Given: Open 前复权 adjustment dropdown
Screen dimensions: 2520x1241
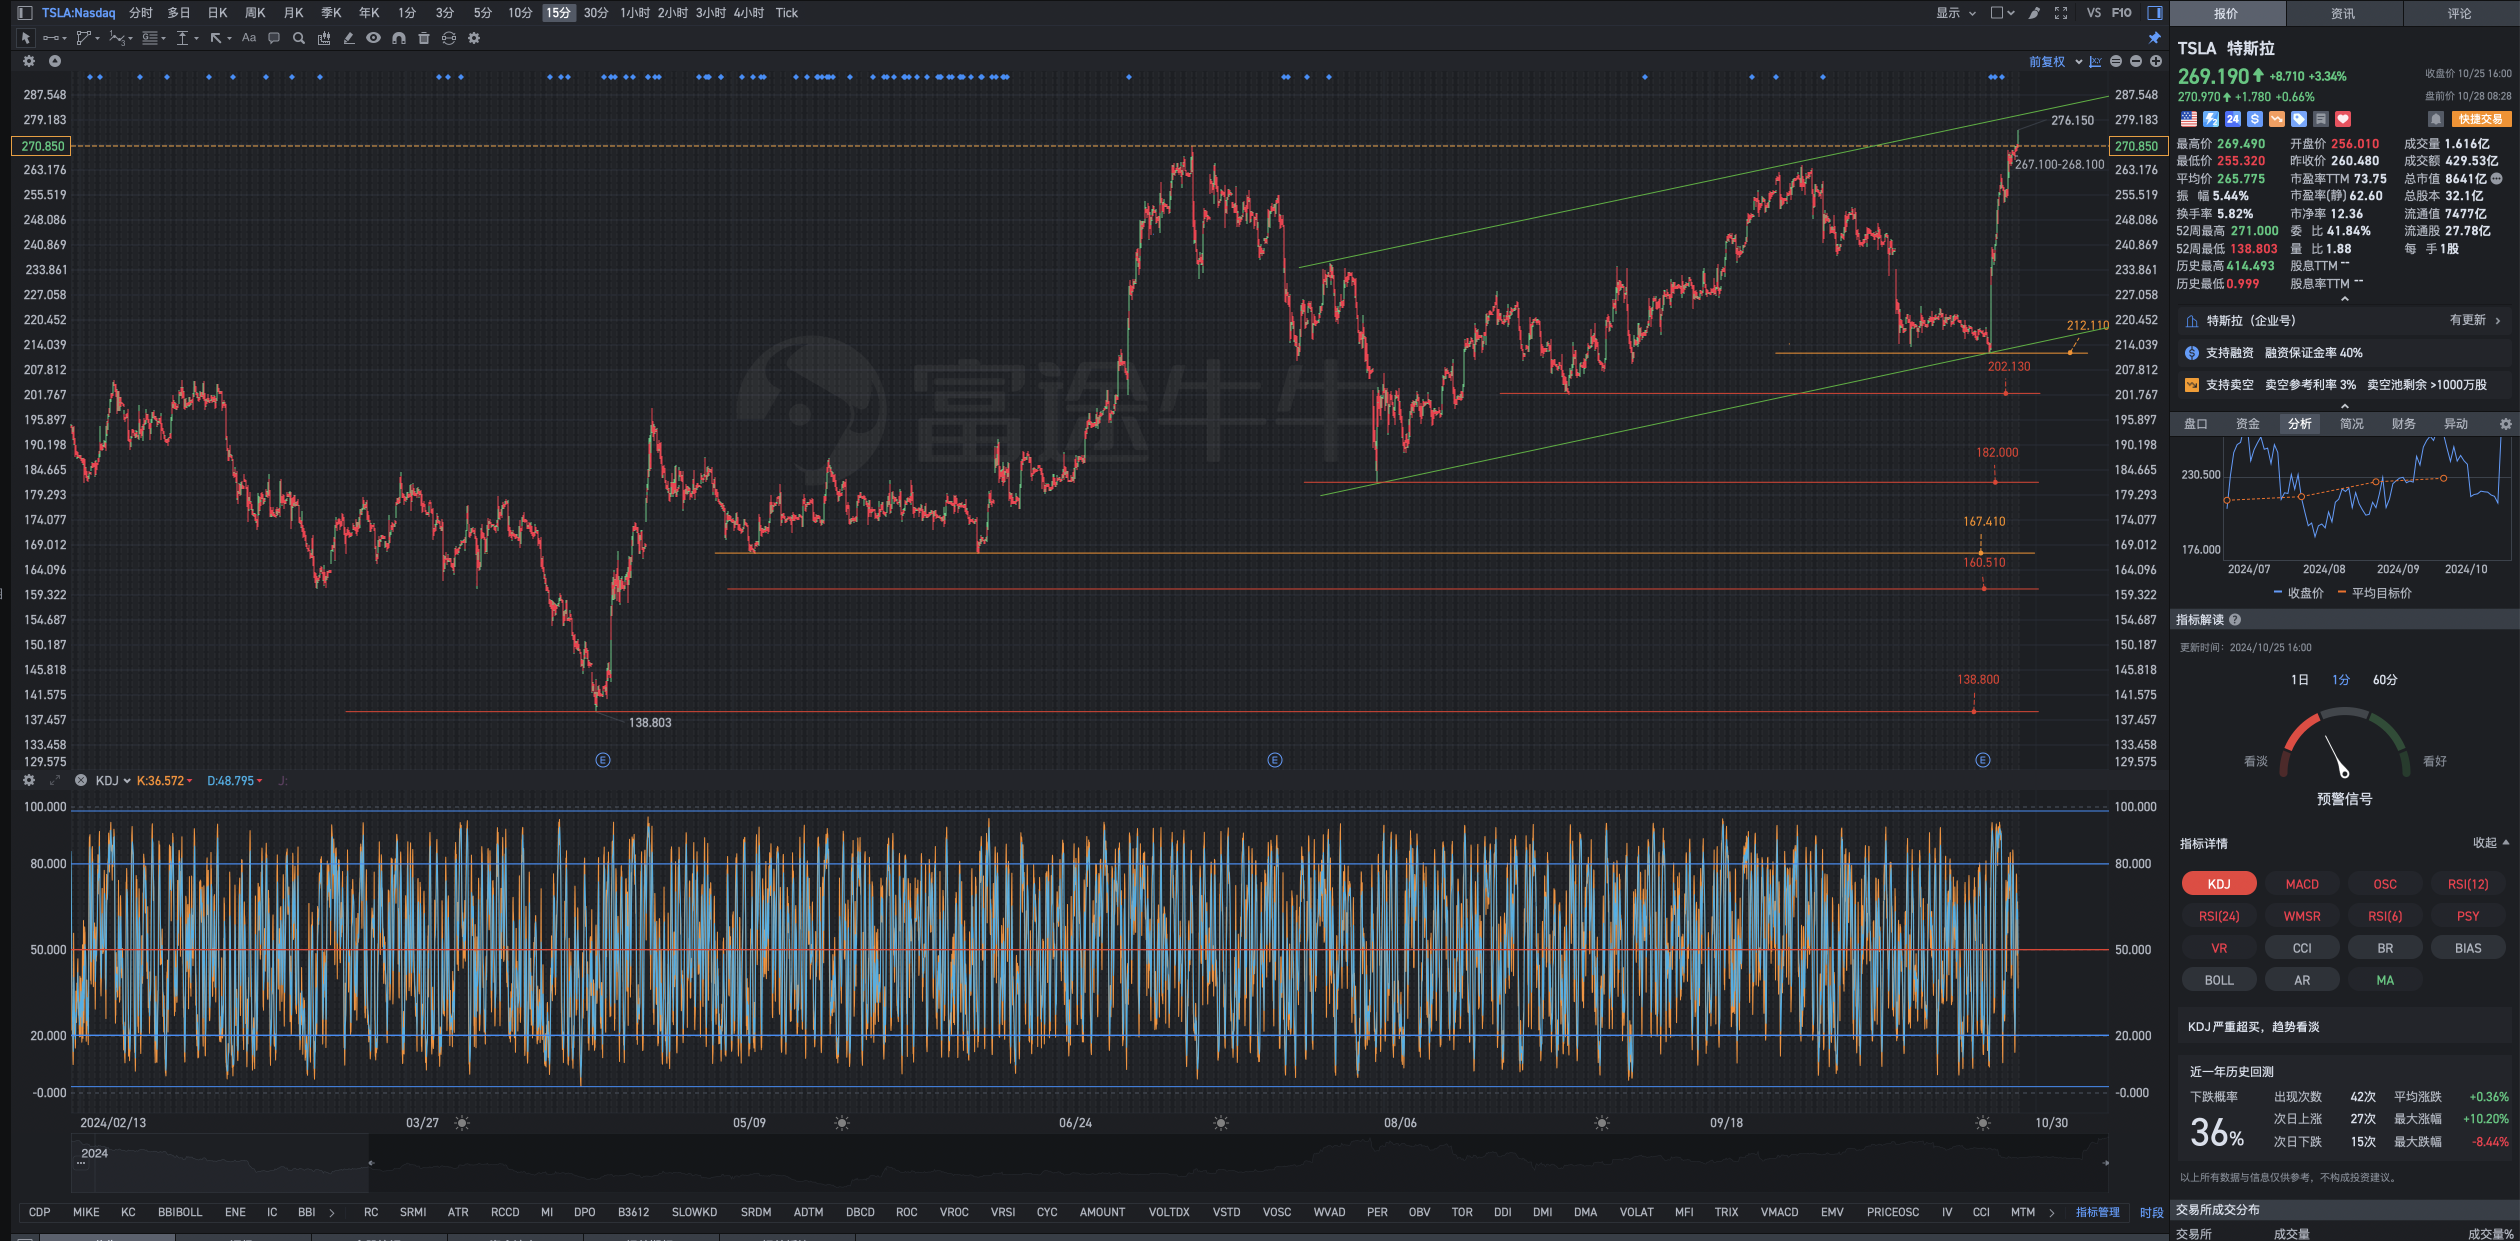Looking at the screenshot, I should coord(2055,62).
